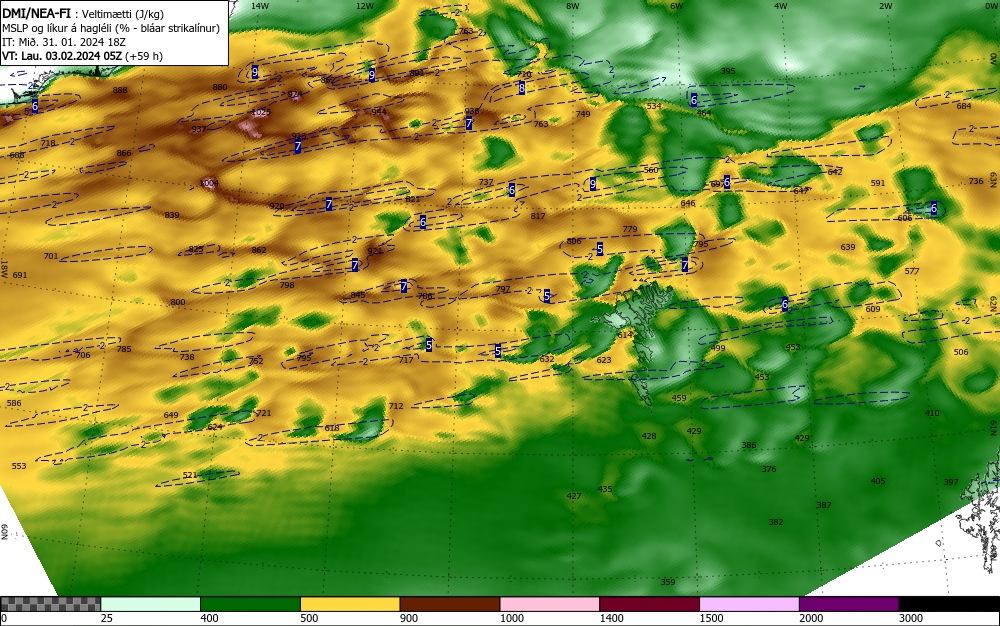Viewport: 1000px width, 626px height.
Task: Click the '639' value on the map
Action: [848, 247]
